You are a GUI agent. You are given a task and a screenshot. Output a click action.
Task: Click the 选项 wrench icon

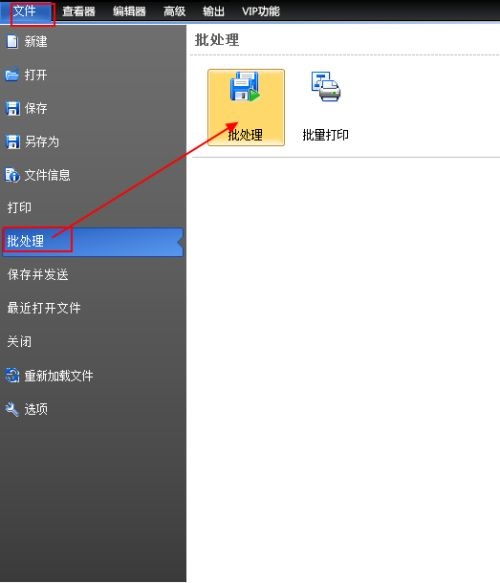(12, 409)
